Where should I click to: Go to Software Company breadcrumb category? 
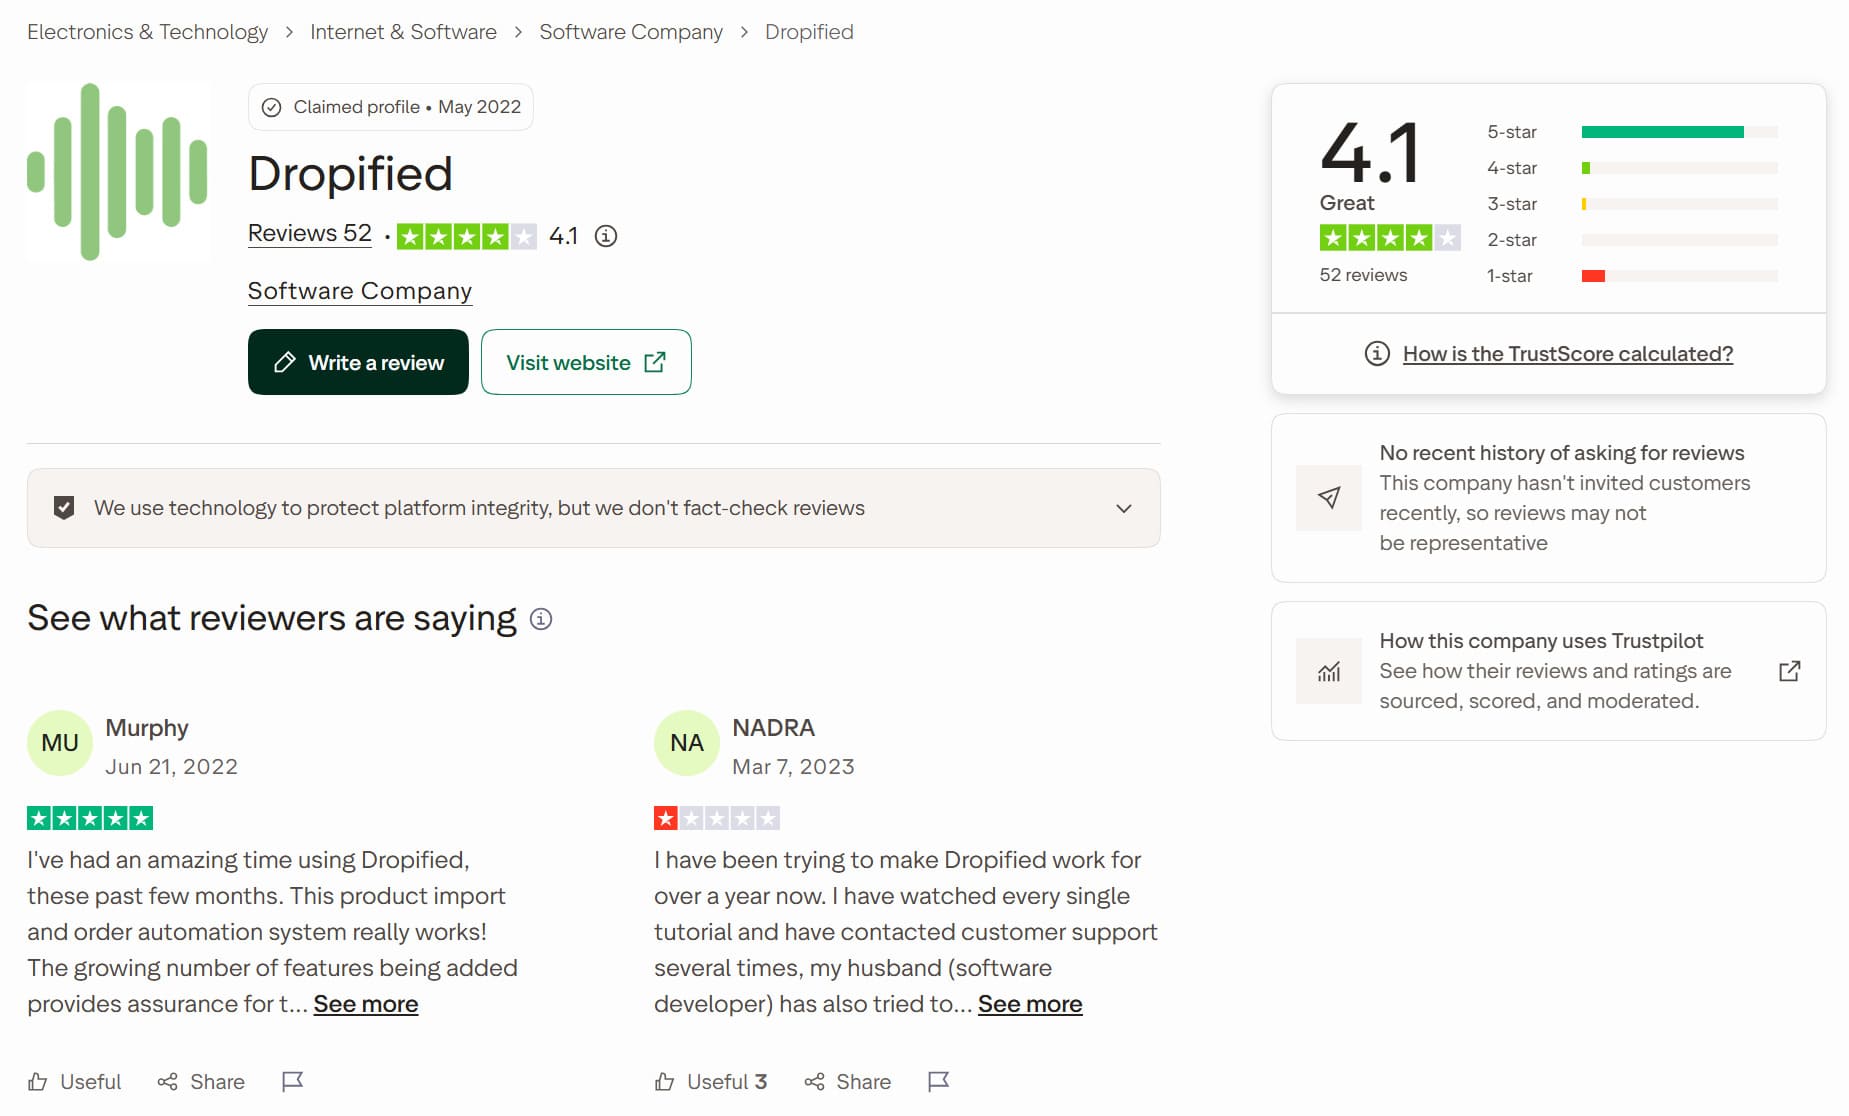coord(631,32)
